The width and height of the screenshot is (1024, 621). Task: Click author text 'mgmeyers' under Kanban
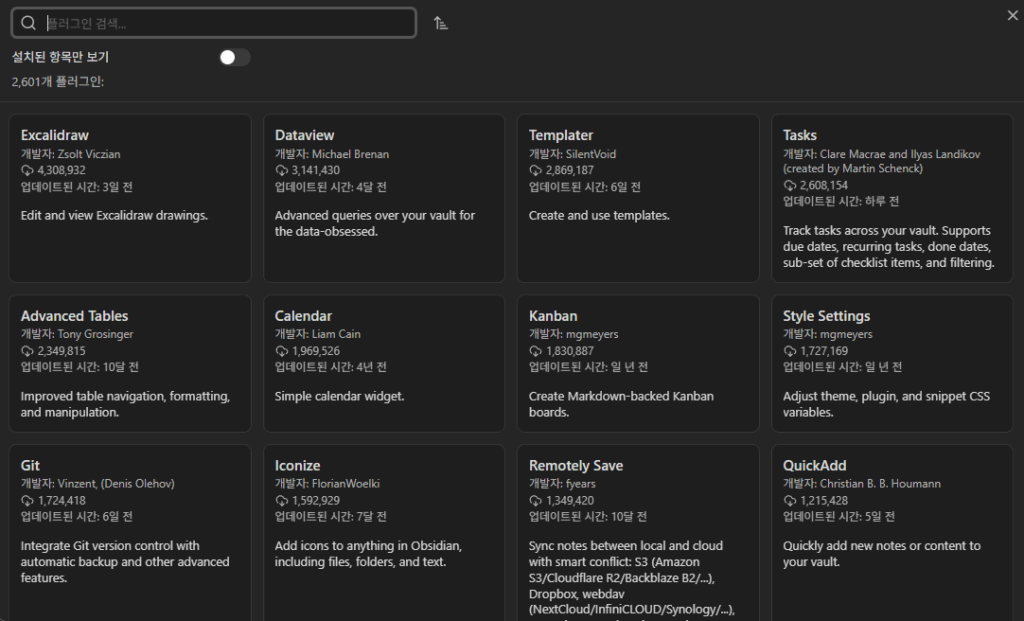coord(592,334)
